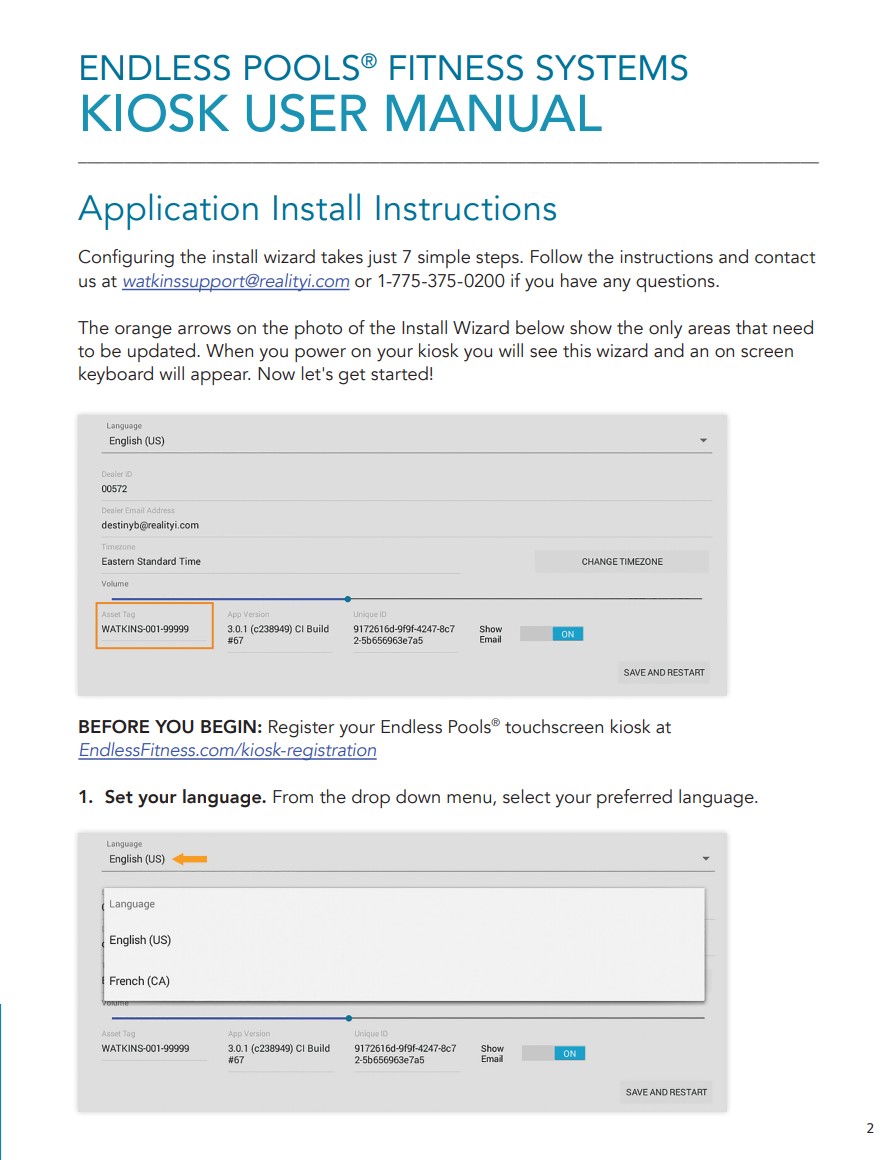
Task: Open the watkinssupport@realityi.com email link
Action: click(235, 281)
